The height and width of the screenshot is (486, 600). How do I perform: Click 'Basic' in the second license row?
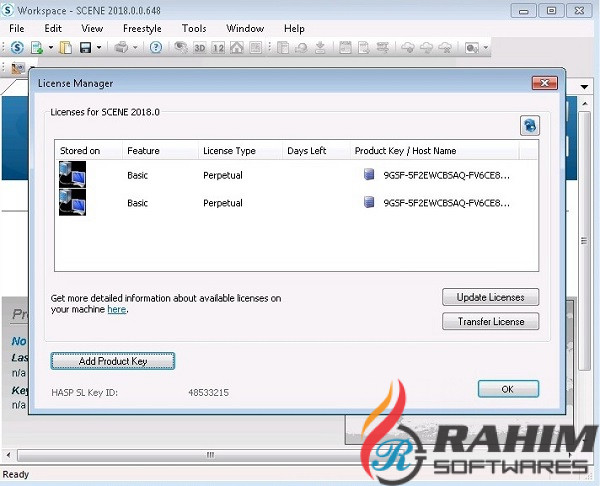click(137, 203)
